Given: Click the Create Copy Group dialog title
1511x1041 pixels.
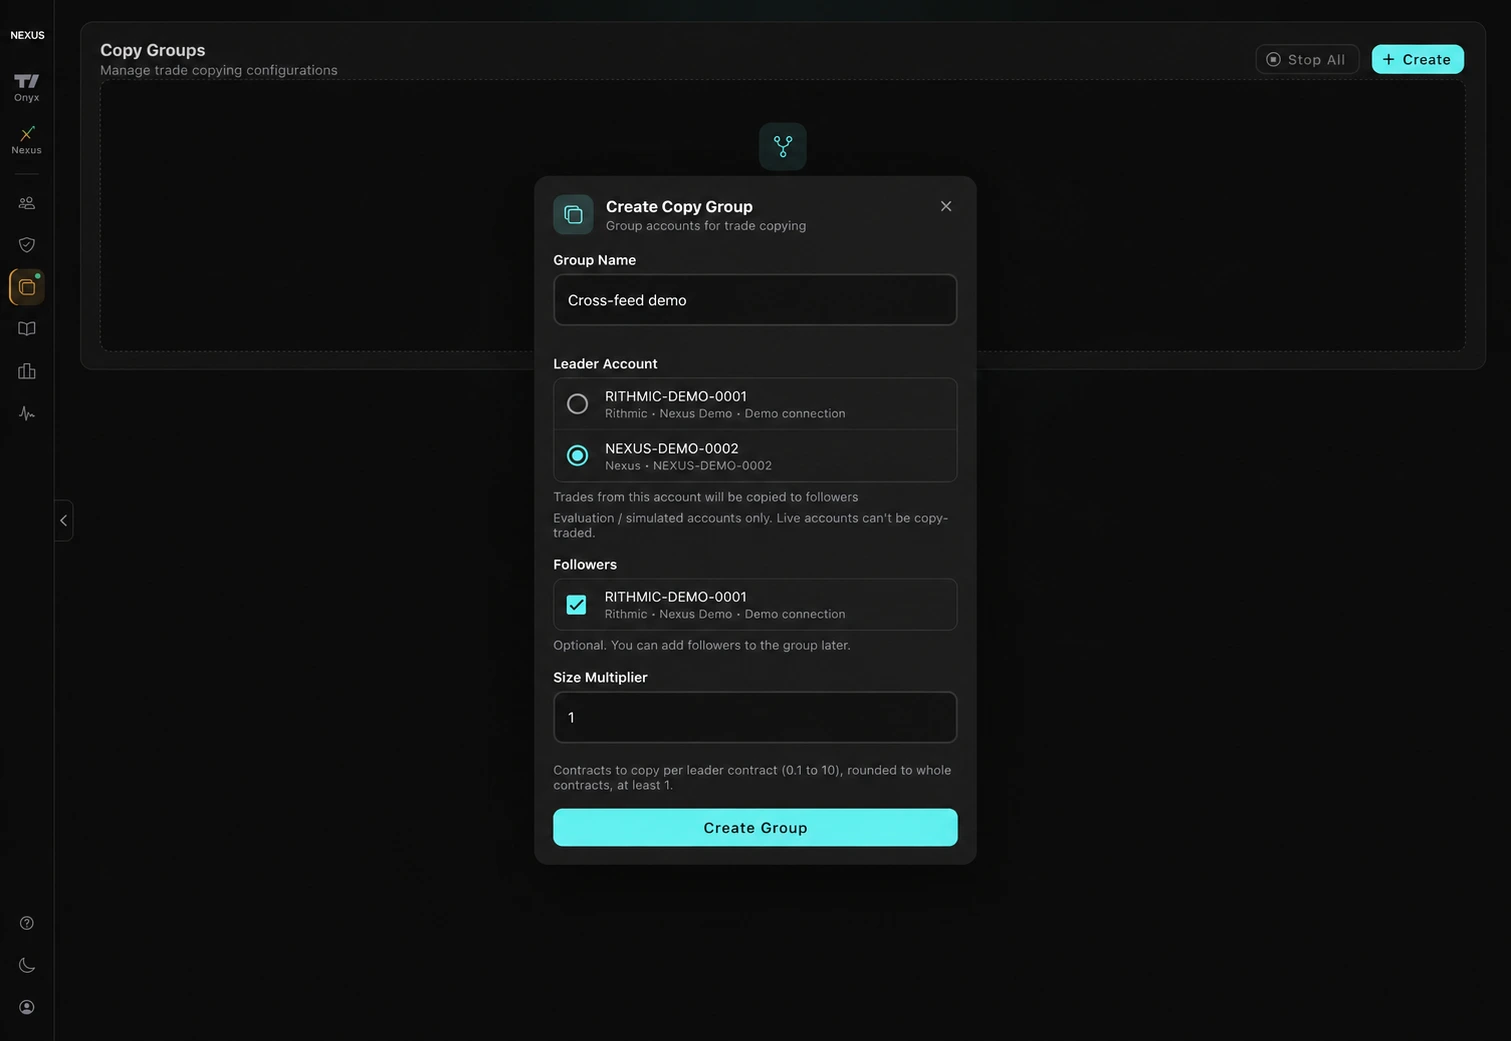Looking at the screenshot, I should (679, 206).
